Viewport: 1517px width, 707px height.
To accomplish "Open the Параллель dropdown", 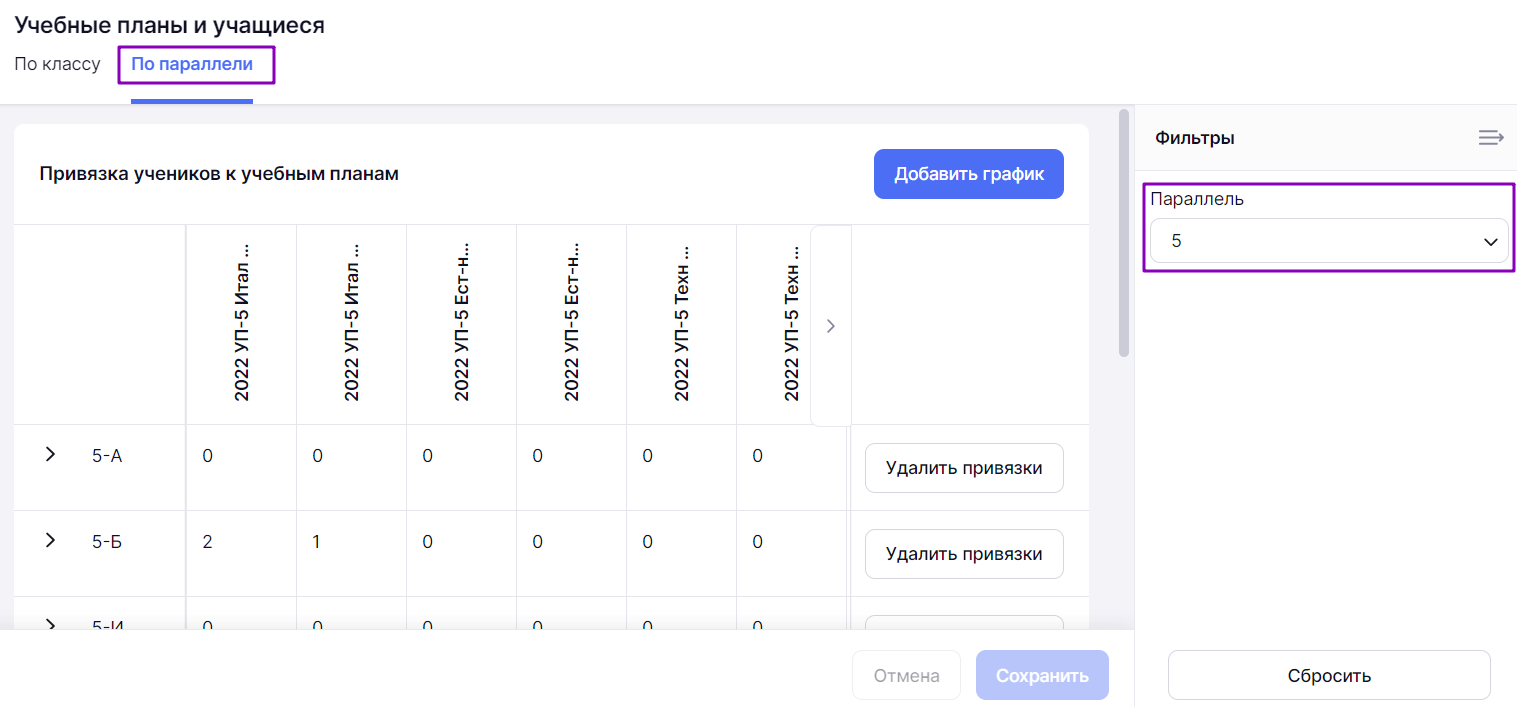I will (1329, 241).
